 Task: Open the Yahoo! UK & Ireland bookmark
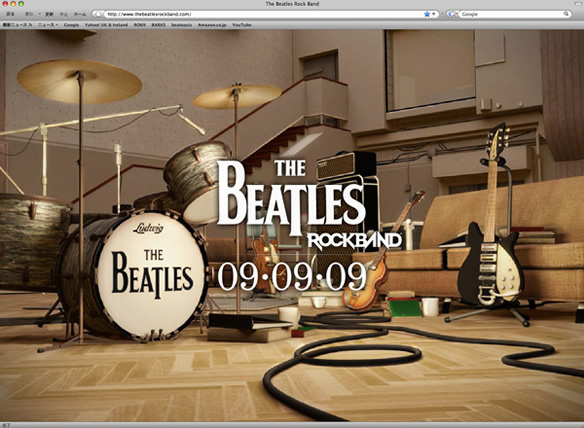[x=106, y=25]
